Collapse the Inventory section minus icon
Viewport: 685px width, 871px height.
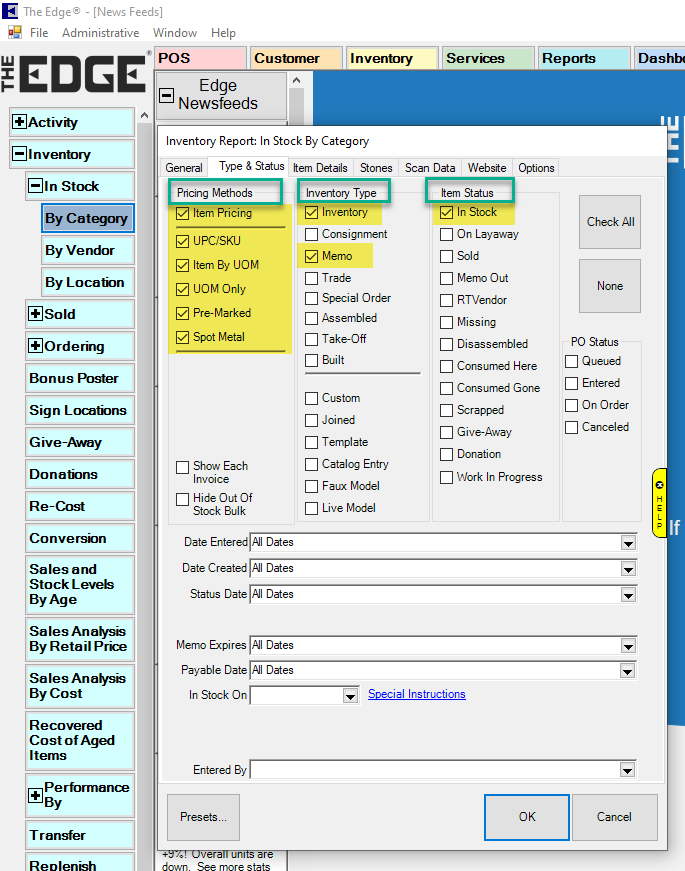click(x=19, y=154)
